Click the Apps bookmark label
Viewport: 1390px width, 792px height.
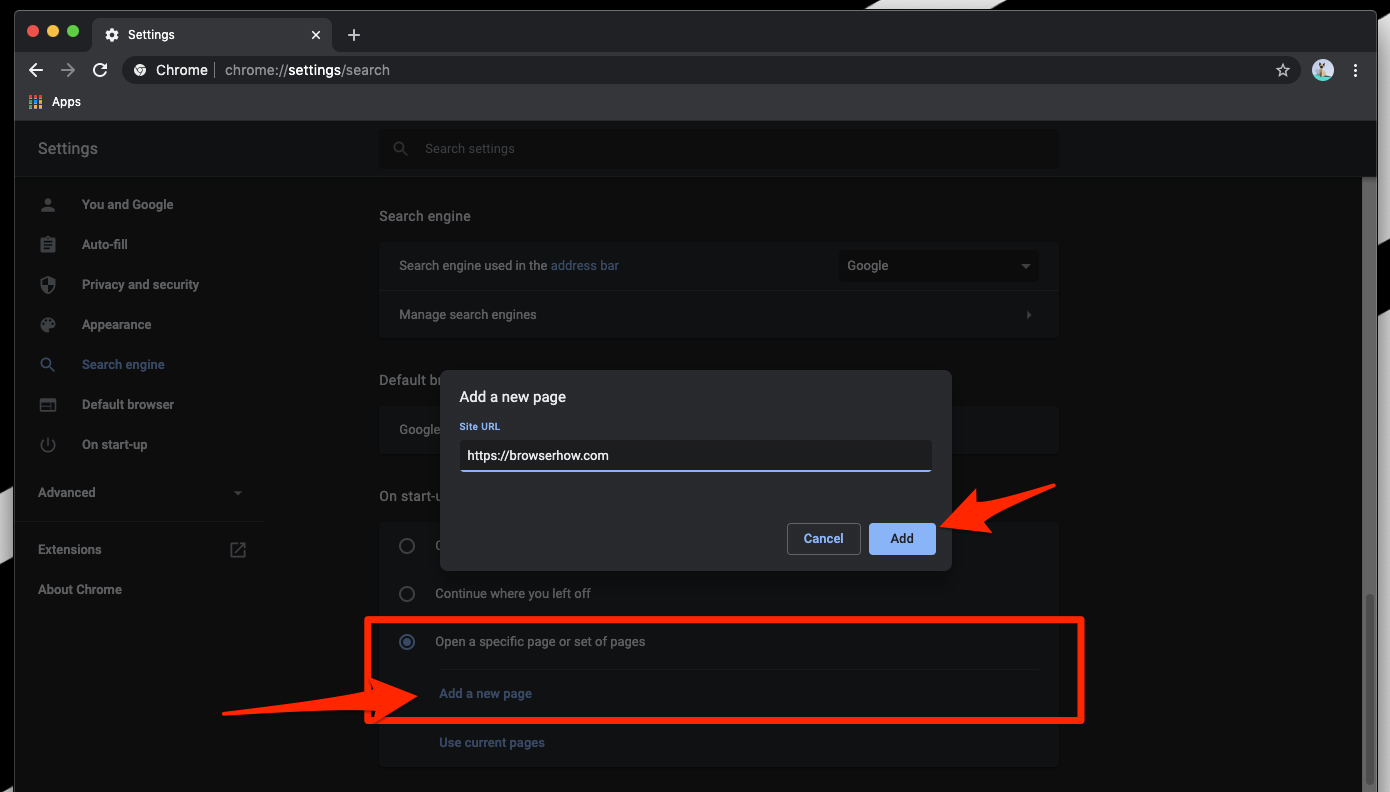click(66, 102)
